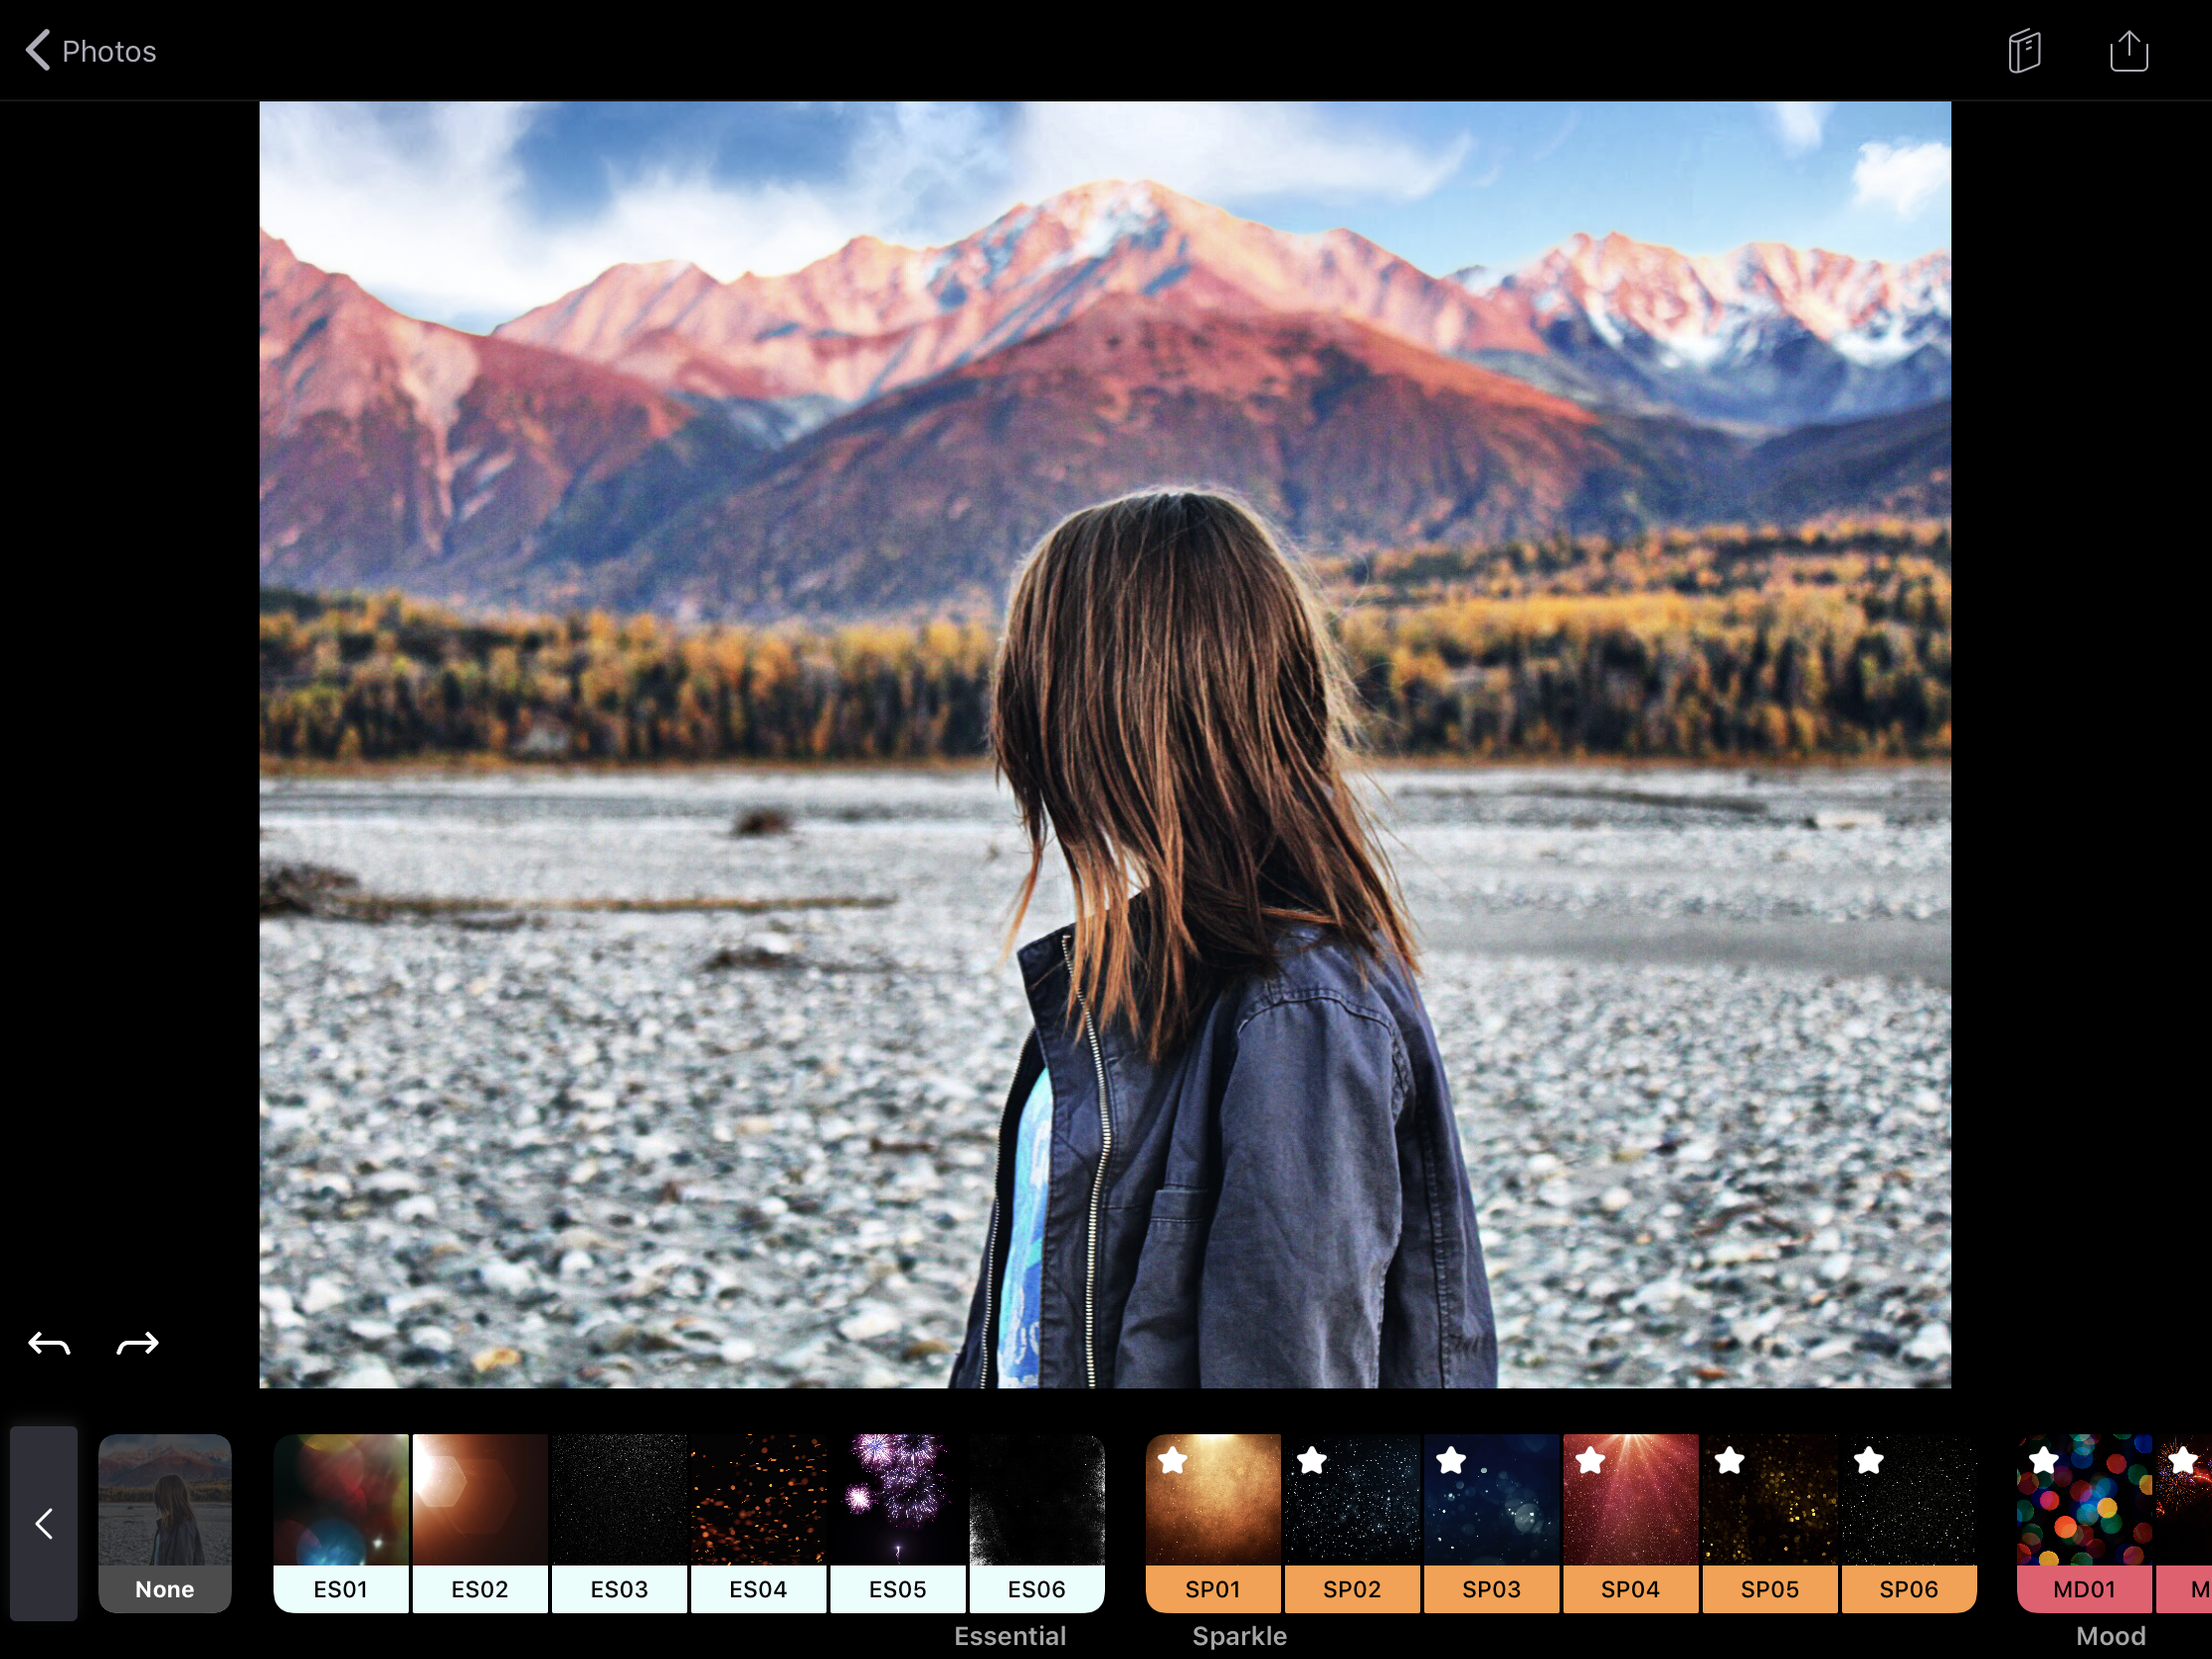Screen dimensions: 2212x1659
Task: Apply the ES01 lens flare overlay
Action: point(341,1522)
